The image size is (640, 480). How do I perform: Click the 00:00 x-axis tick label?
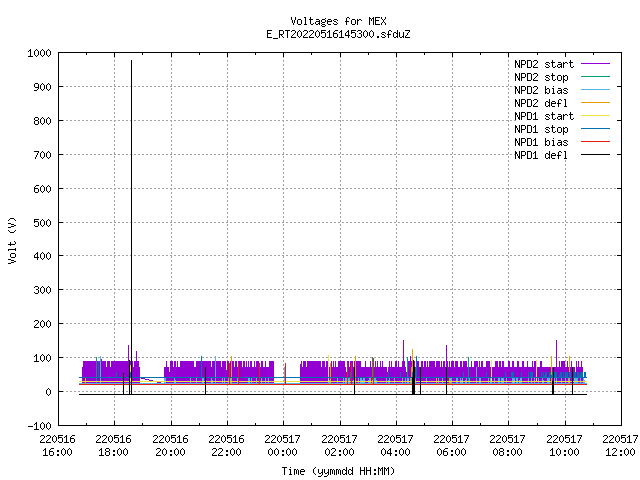[x=282, y=452]
